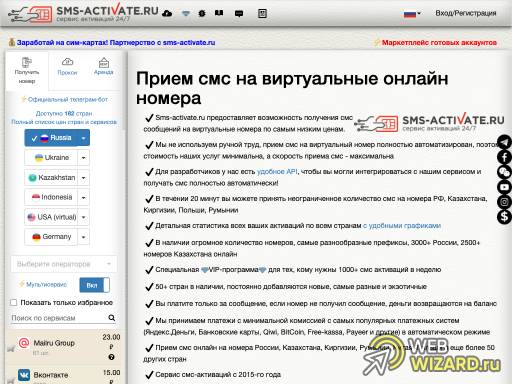Expand the Germany dropdown arrow
512x384 pixels.
(83, 237)
